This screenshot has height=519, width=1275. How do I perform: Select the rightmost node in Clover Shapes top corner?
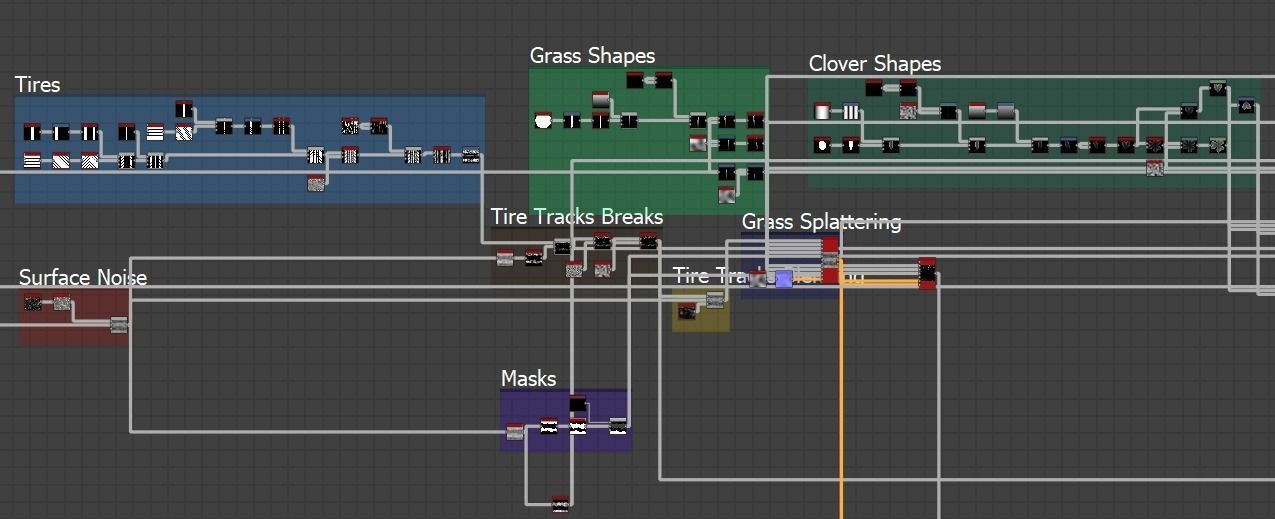(x=1246, y=105)
